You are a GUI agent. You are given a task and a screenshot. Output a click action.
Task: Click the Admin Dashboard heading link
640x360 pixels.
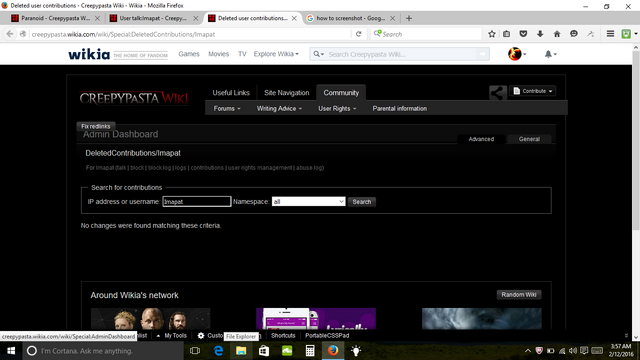pos(120,134)
